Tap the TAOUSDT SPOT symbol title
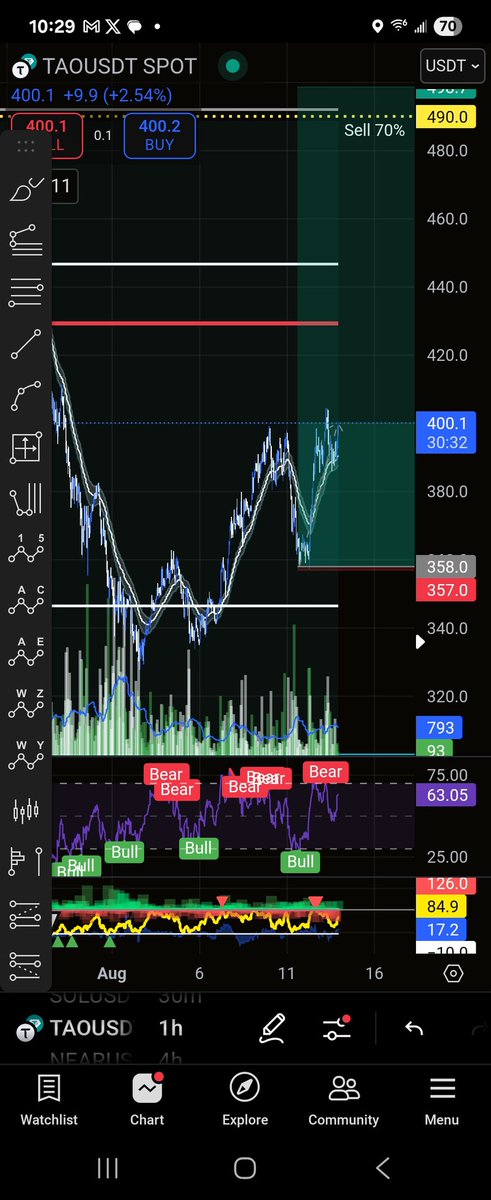 (x=118, y=67)
